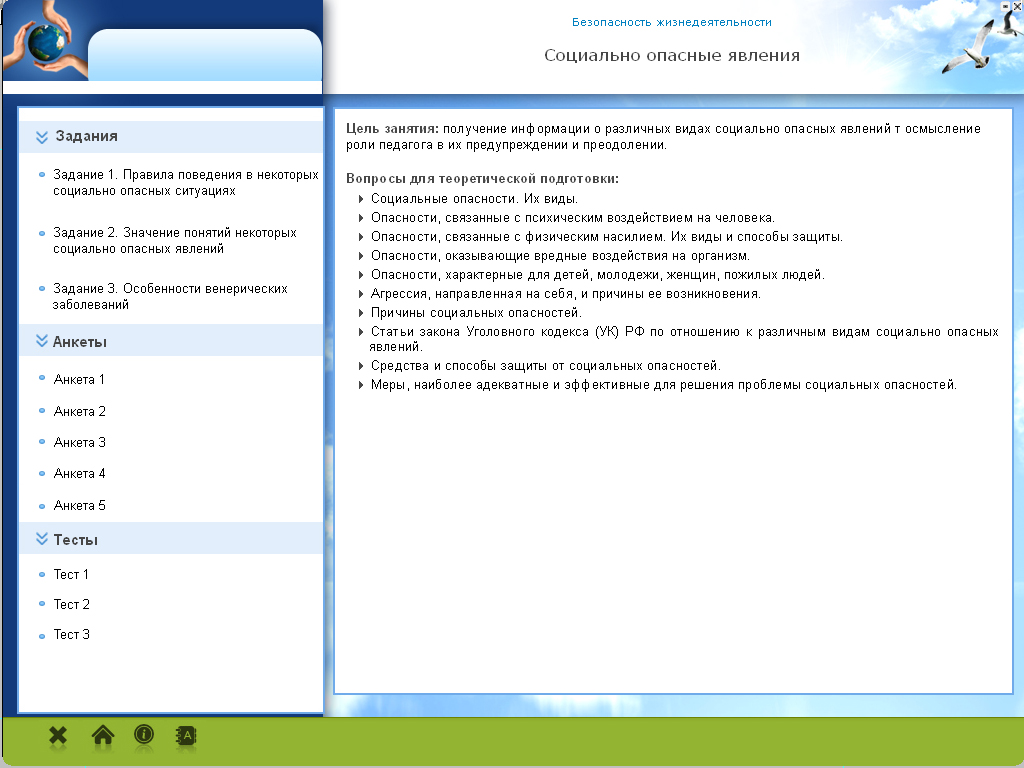Click the question about психическим воздействием
This screenshot has width=1024, height=768.
(x=573, y=217)
